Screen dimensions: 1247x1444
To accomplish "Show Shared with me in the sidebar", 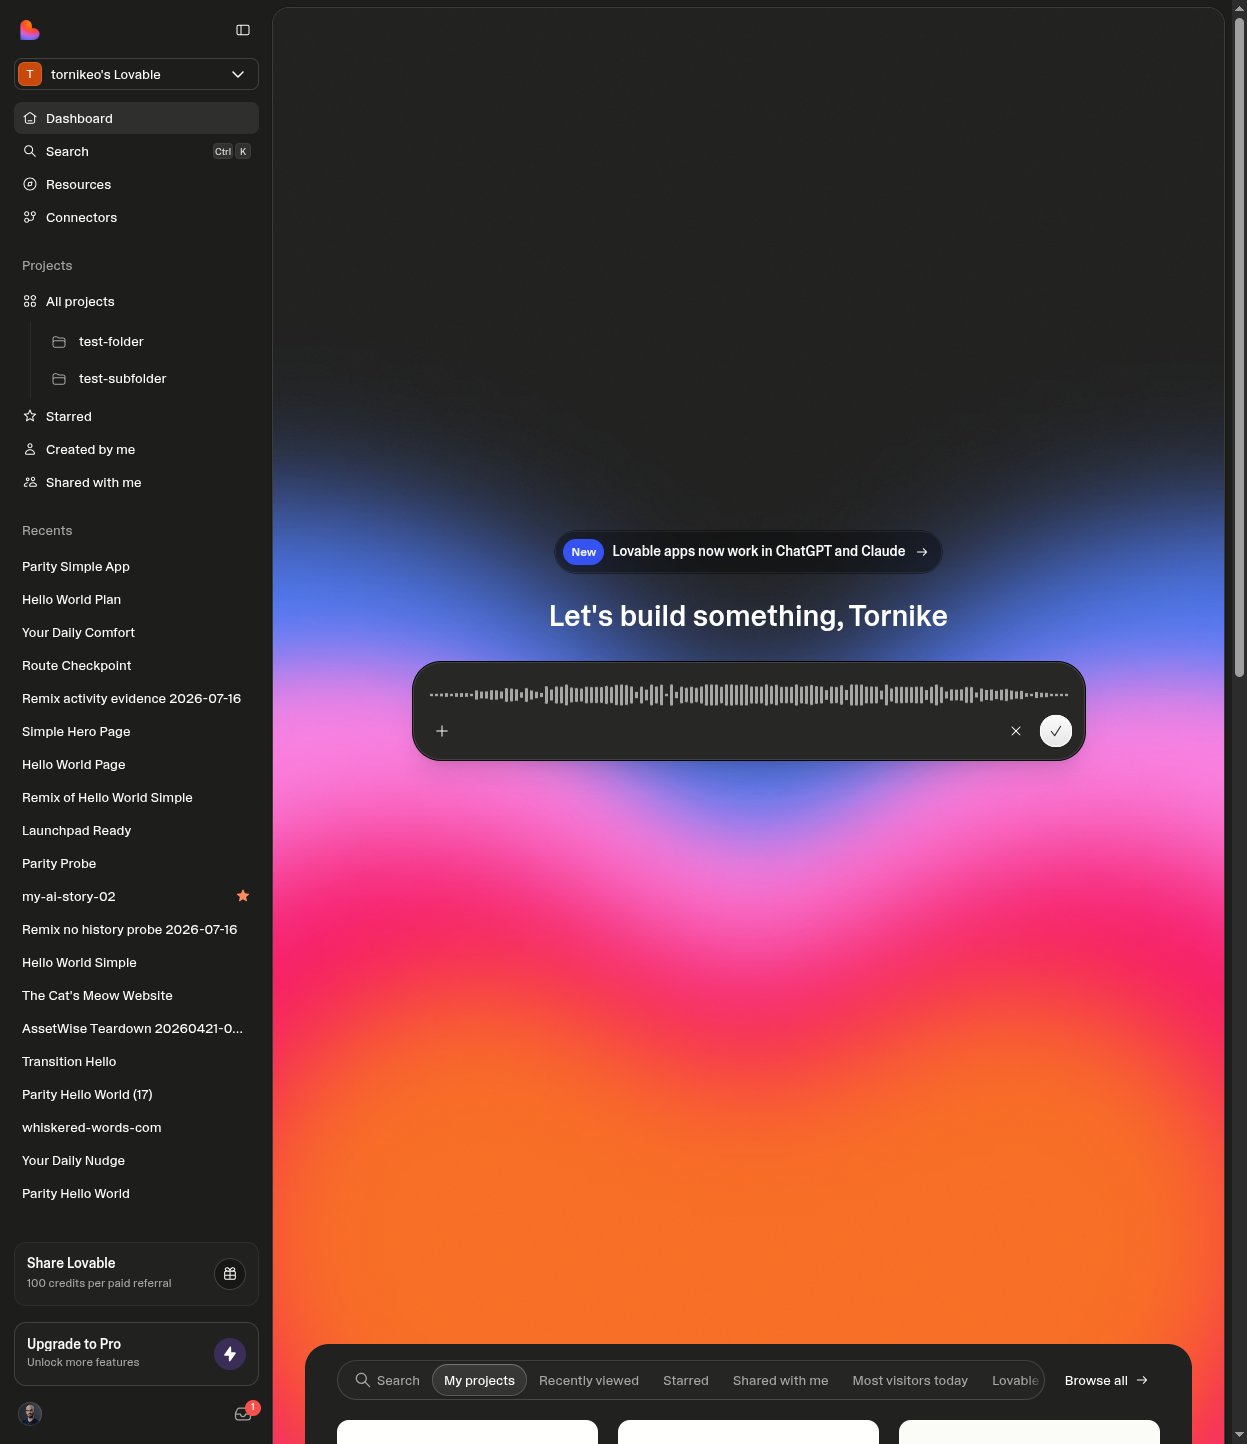I will point(136,482).
